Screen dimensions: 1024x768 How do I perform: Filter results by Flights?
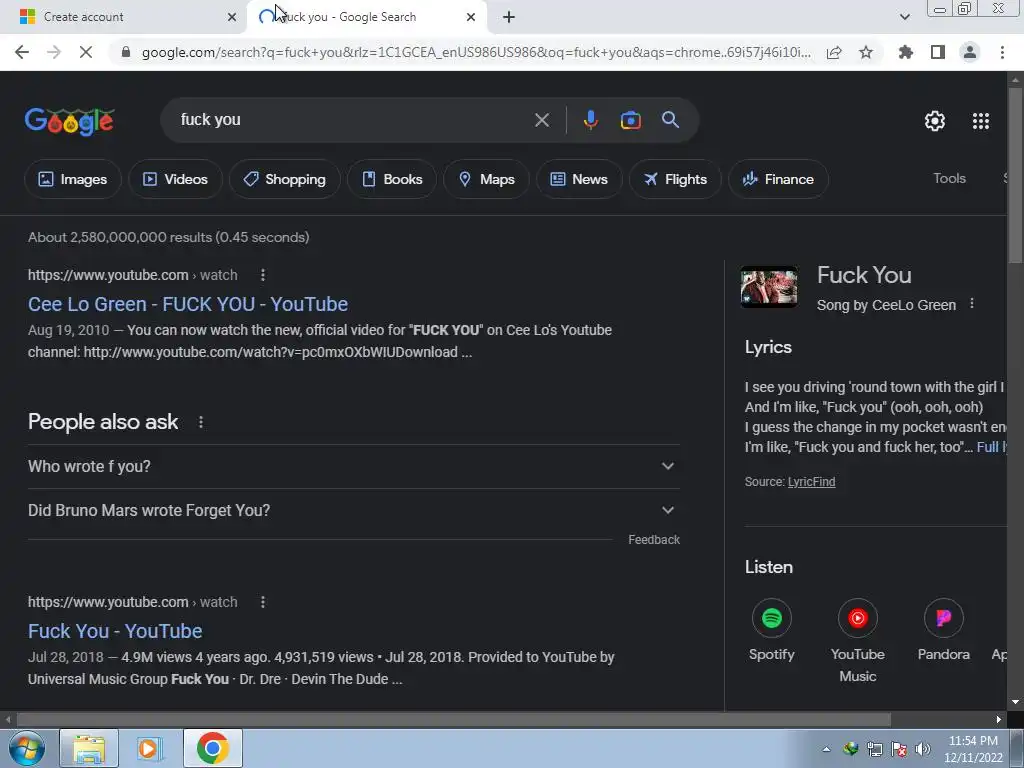pos(675,179)
